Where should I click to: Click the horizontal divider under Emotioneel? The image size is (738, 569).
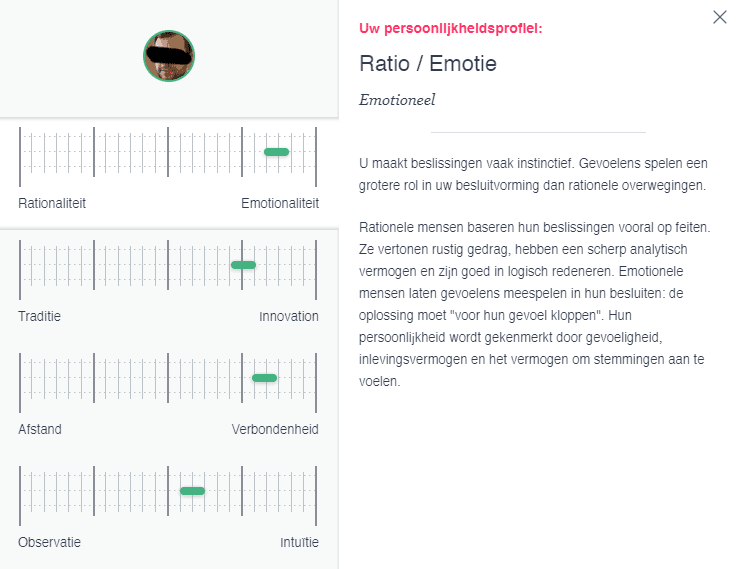pos(538,132)
